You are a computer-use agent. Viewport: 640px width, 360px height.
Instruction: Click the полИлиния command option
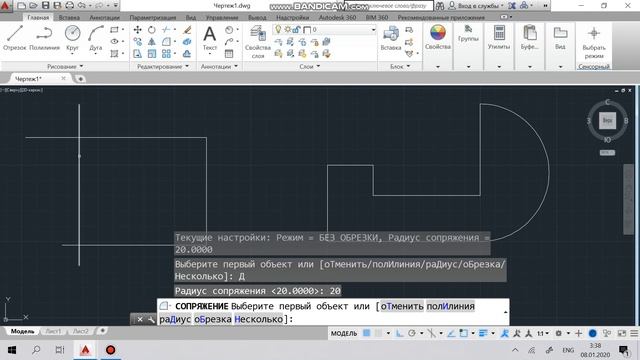click(x=451, y=306)
